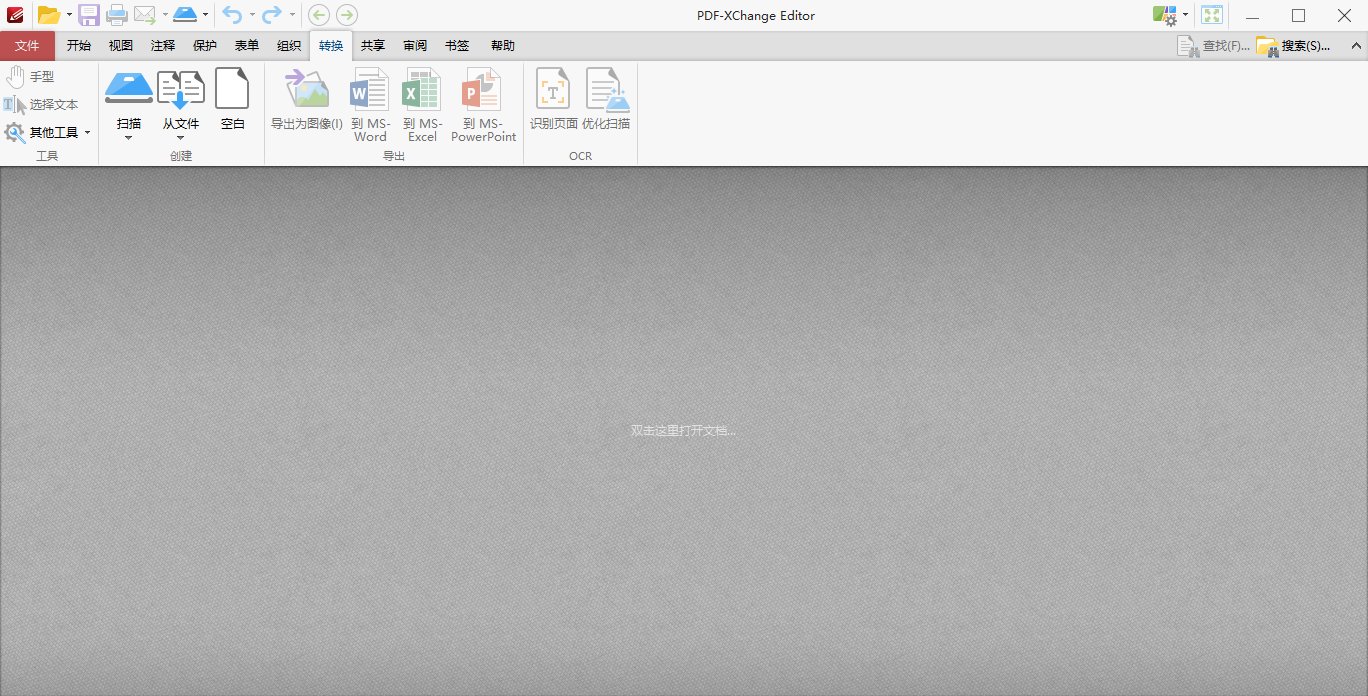Expand the Redo history dropdown arrow
Screen dimensions: 1368x696
click(292, 15)
